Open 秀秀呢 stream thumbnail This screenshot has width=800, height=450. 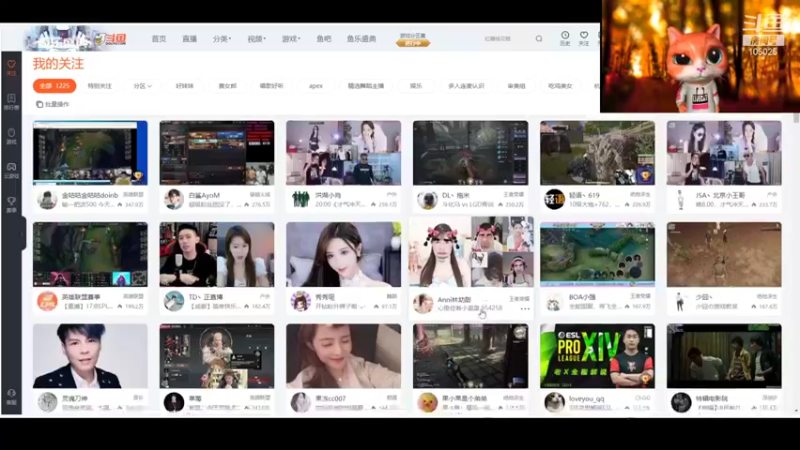[x=343, y=254]
